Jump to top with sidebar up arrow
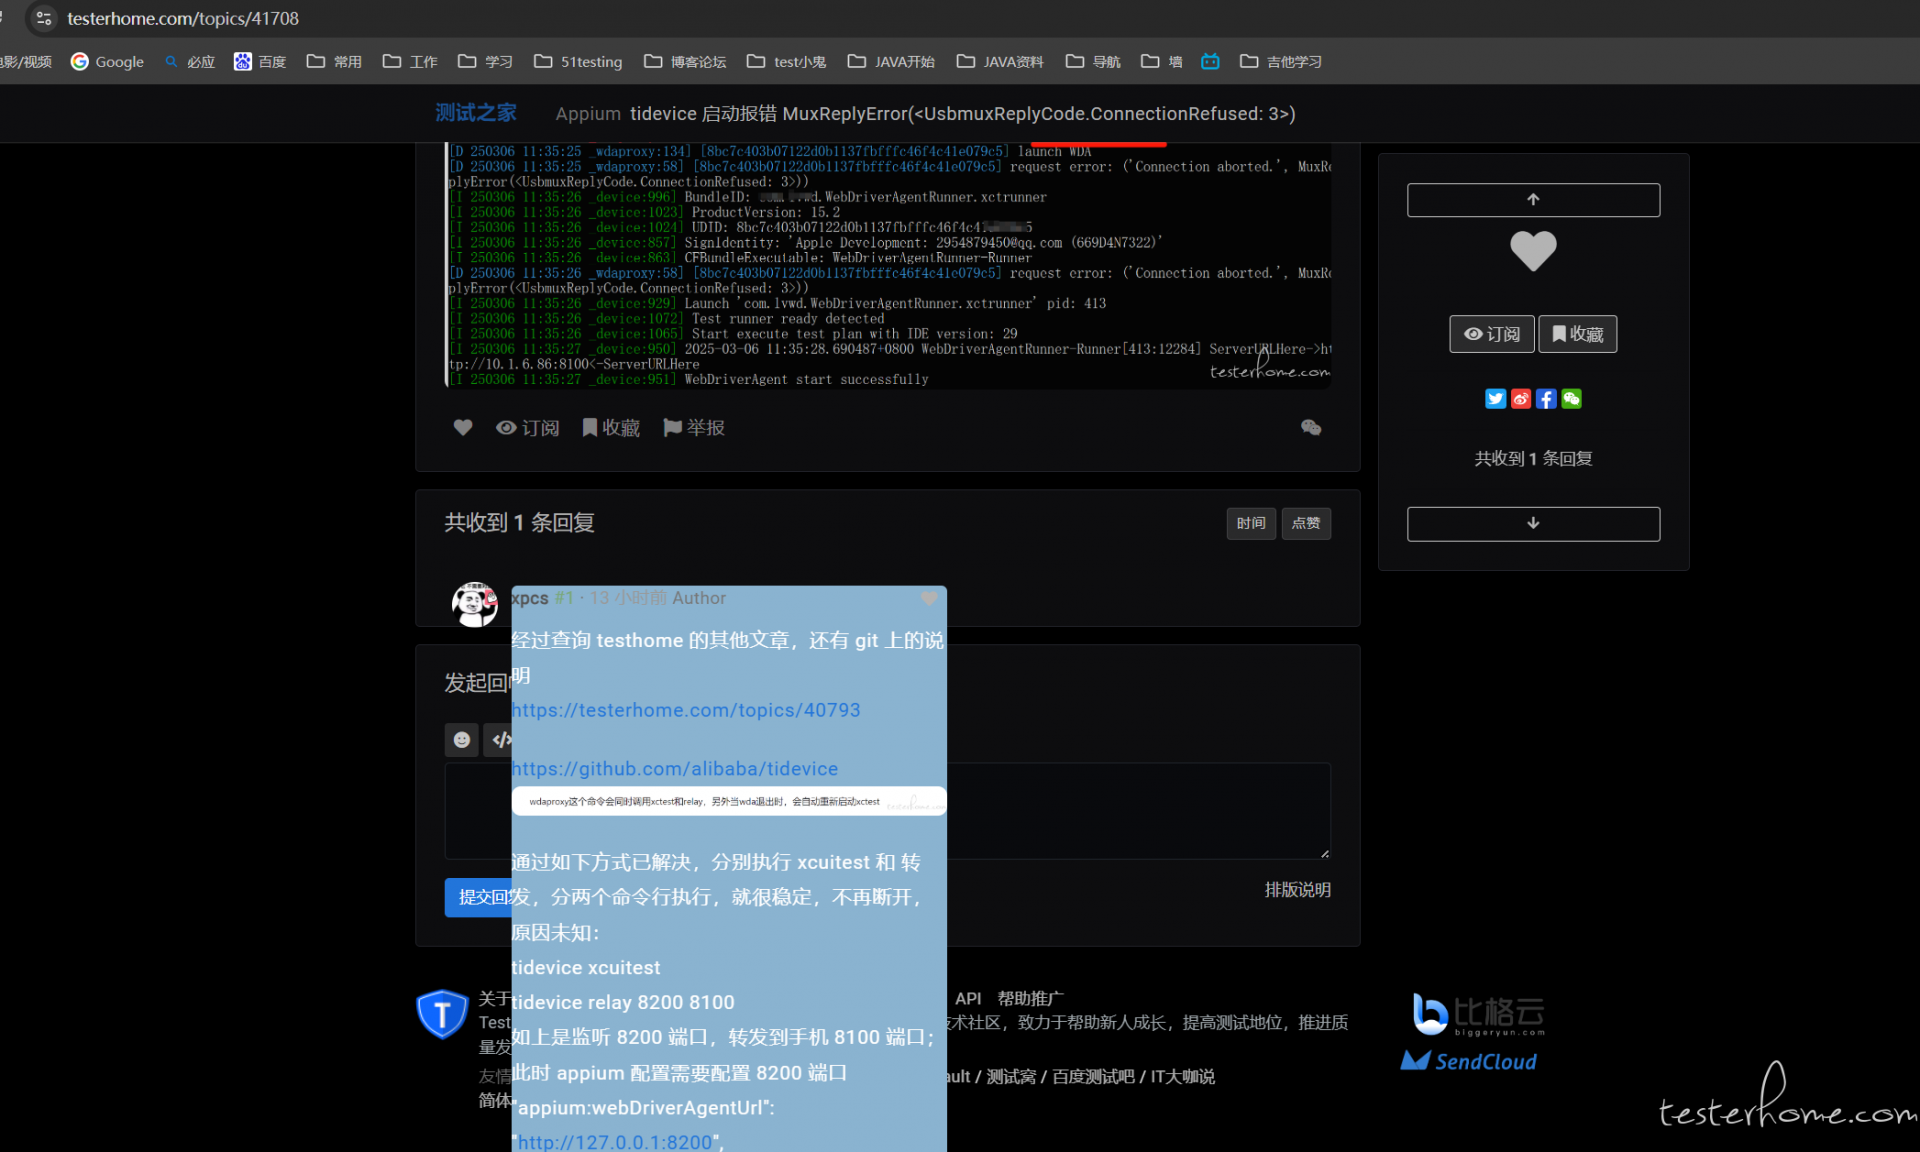Image resolution: width=1920 pixels, height=1152 pixels. [1533, 200]
